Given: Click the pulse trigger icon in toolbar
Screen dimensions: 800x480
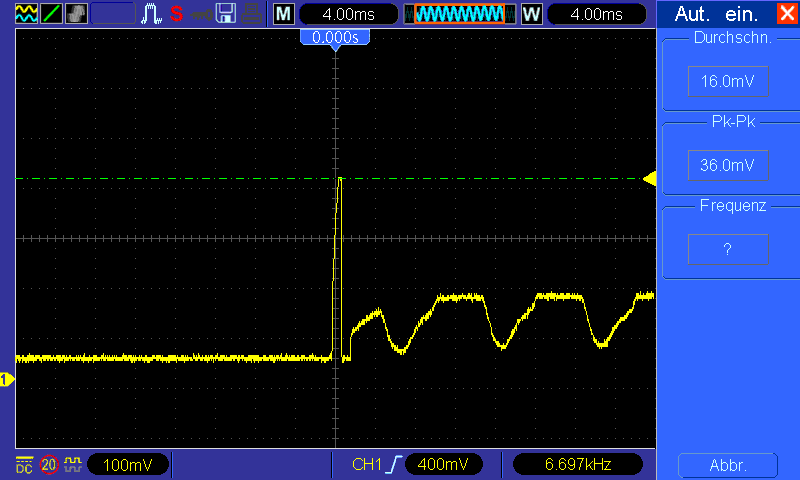Looking at the screenshot, I should 152,14.
